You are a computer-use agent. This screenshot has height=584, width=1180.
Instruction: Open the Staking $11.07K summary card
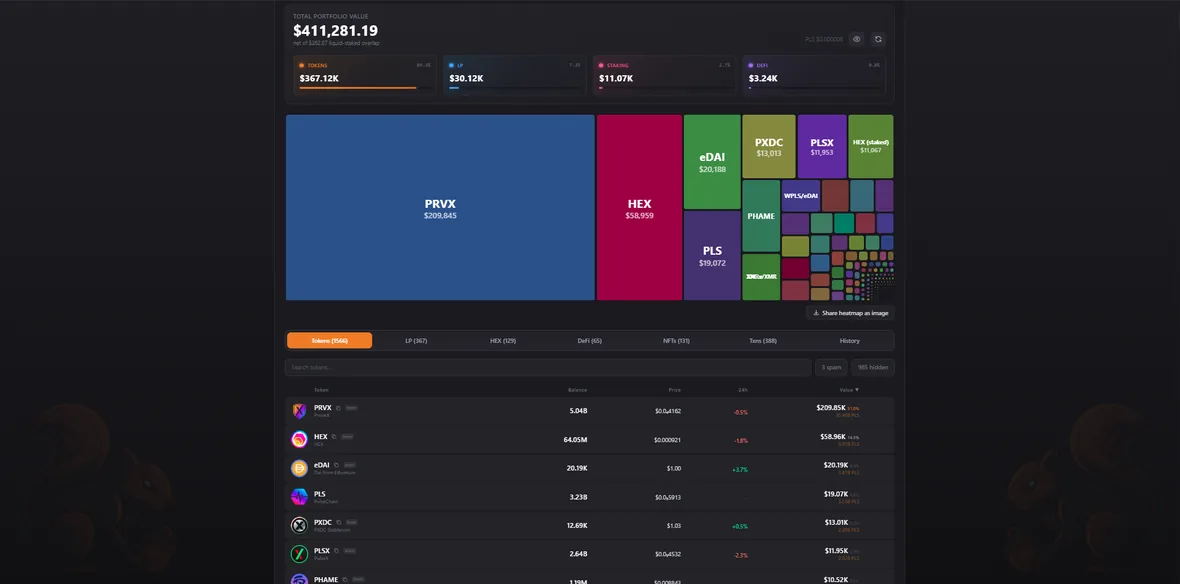664,75
